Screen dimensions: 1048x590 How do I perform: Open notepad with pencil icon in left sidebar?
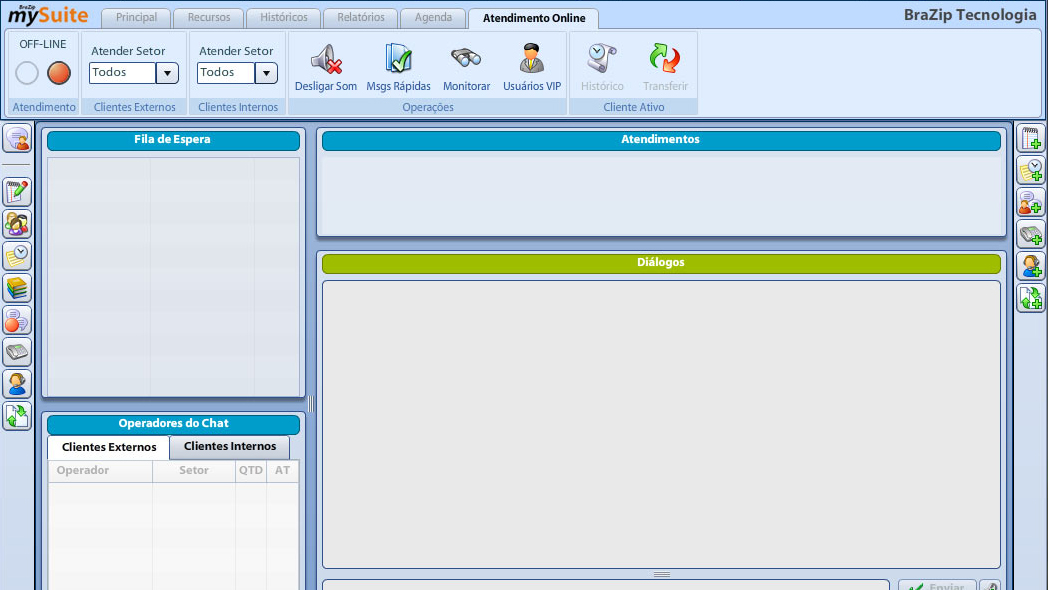click(17, 192)
